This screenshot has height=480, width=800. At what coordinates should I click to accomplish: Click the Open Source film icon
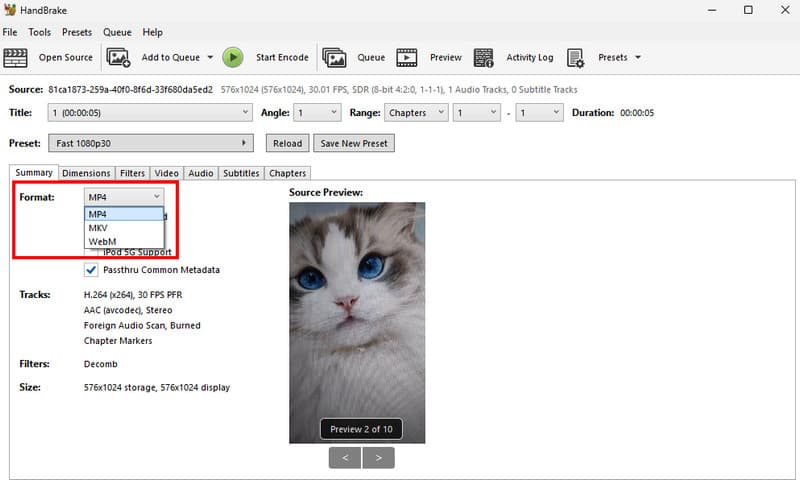(16, 58)
